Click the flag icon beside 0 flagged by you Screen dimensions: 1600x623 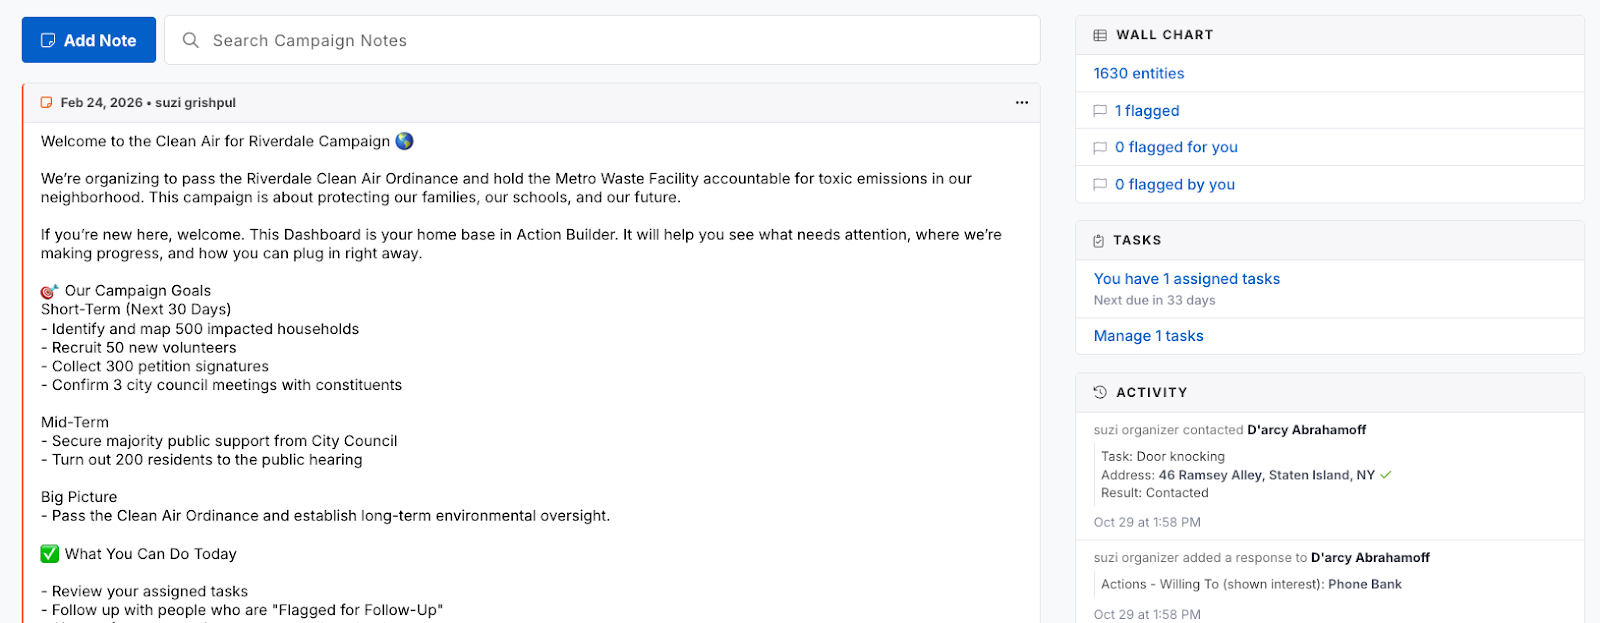(x=1100, y=185)
